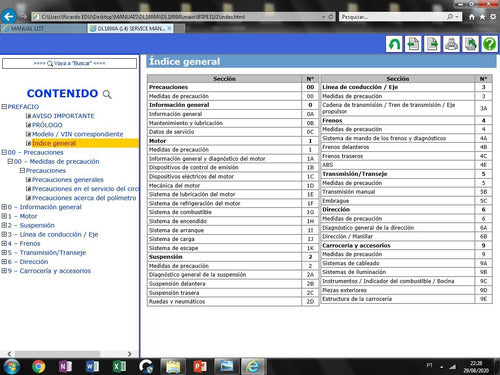500x375 pixels.
Task: Click the export page toolbar icon
Action: pyautogui.click(x=470, y=44)
